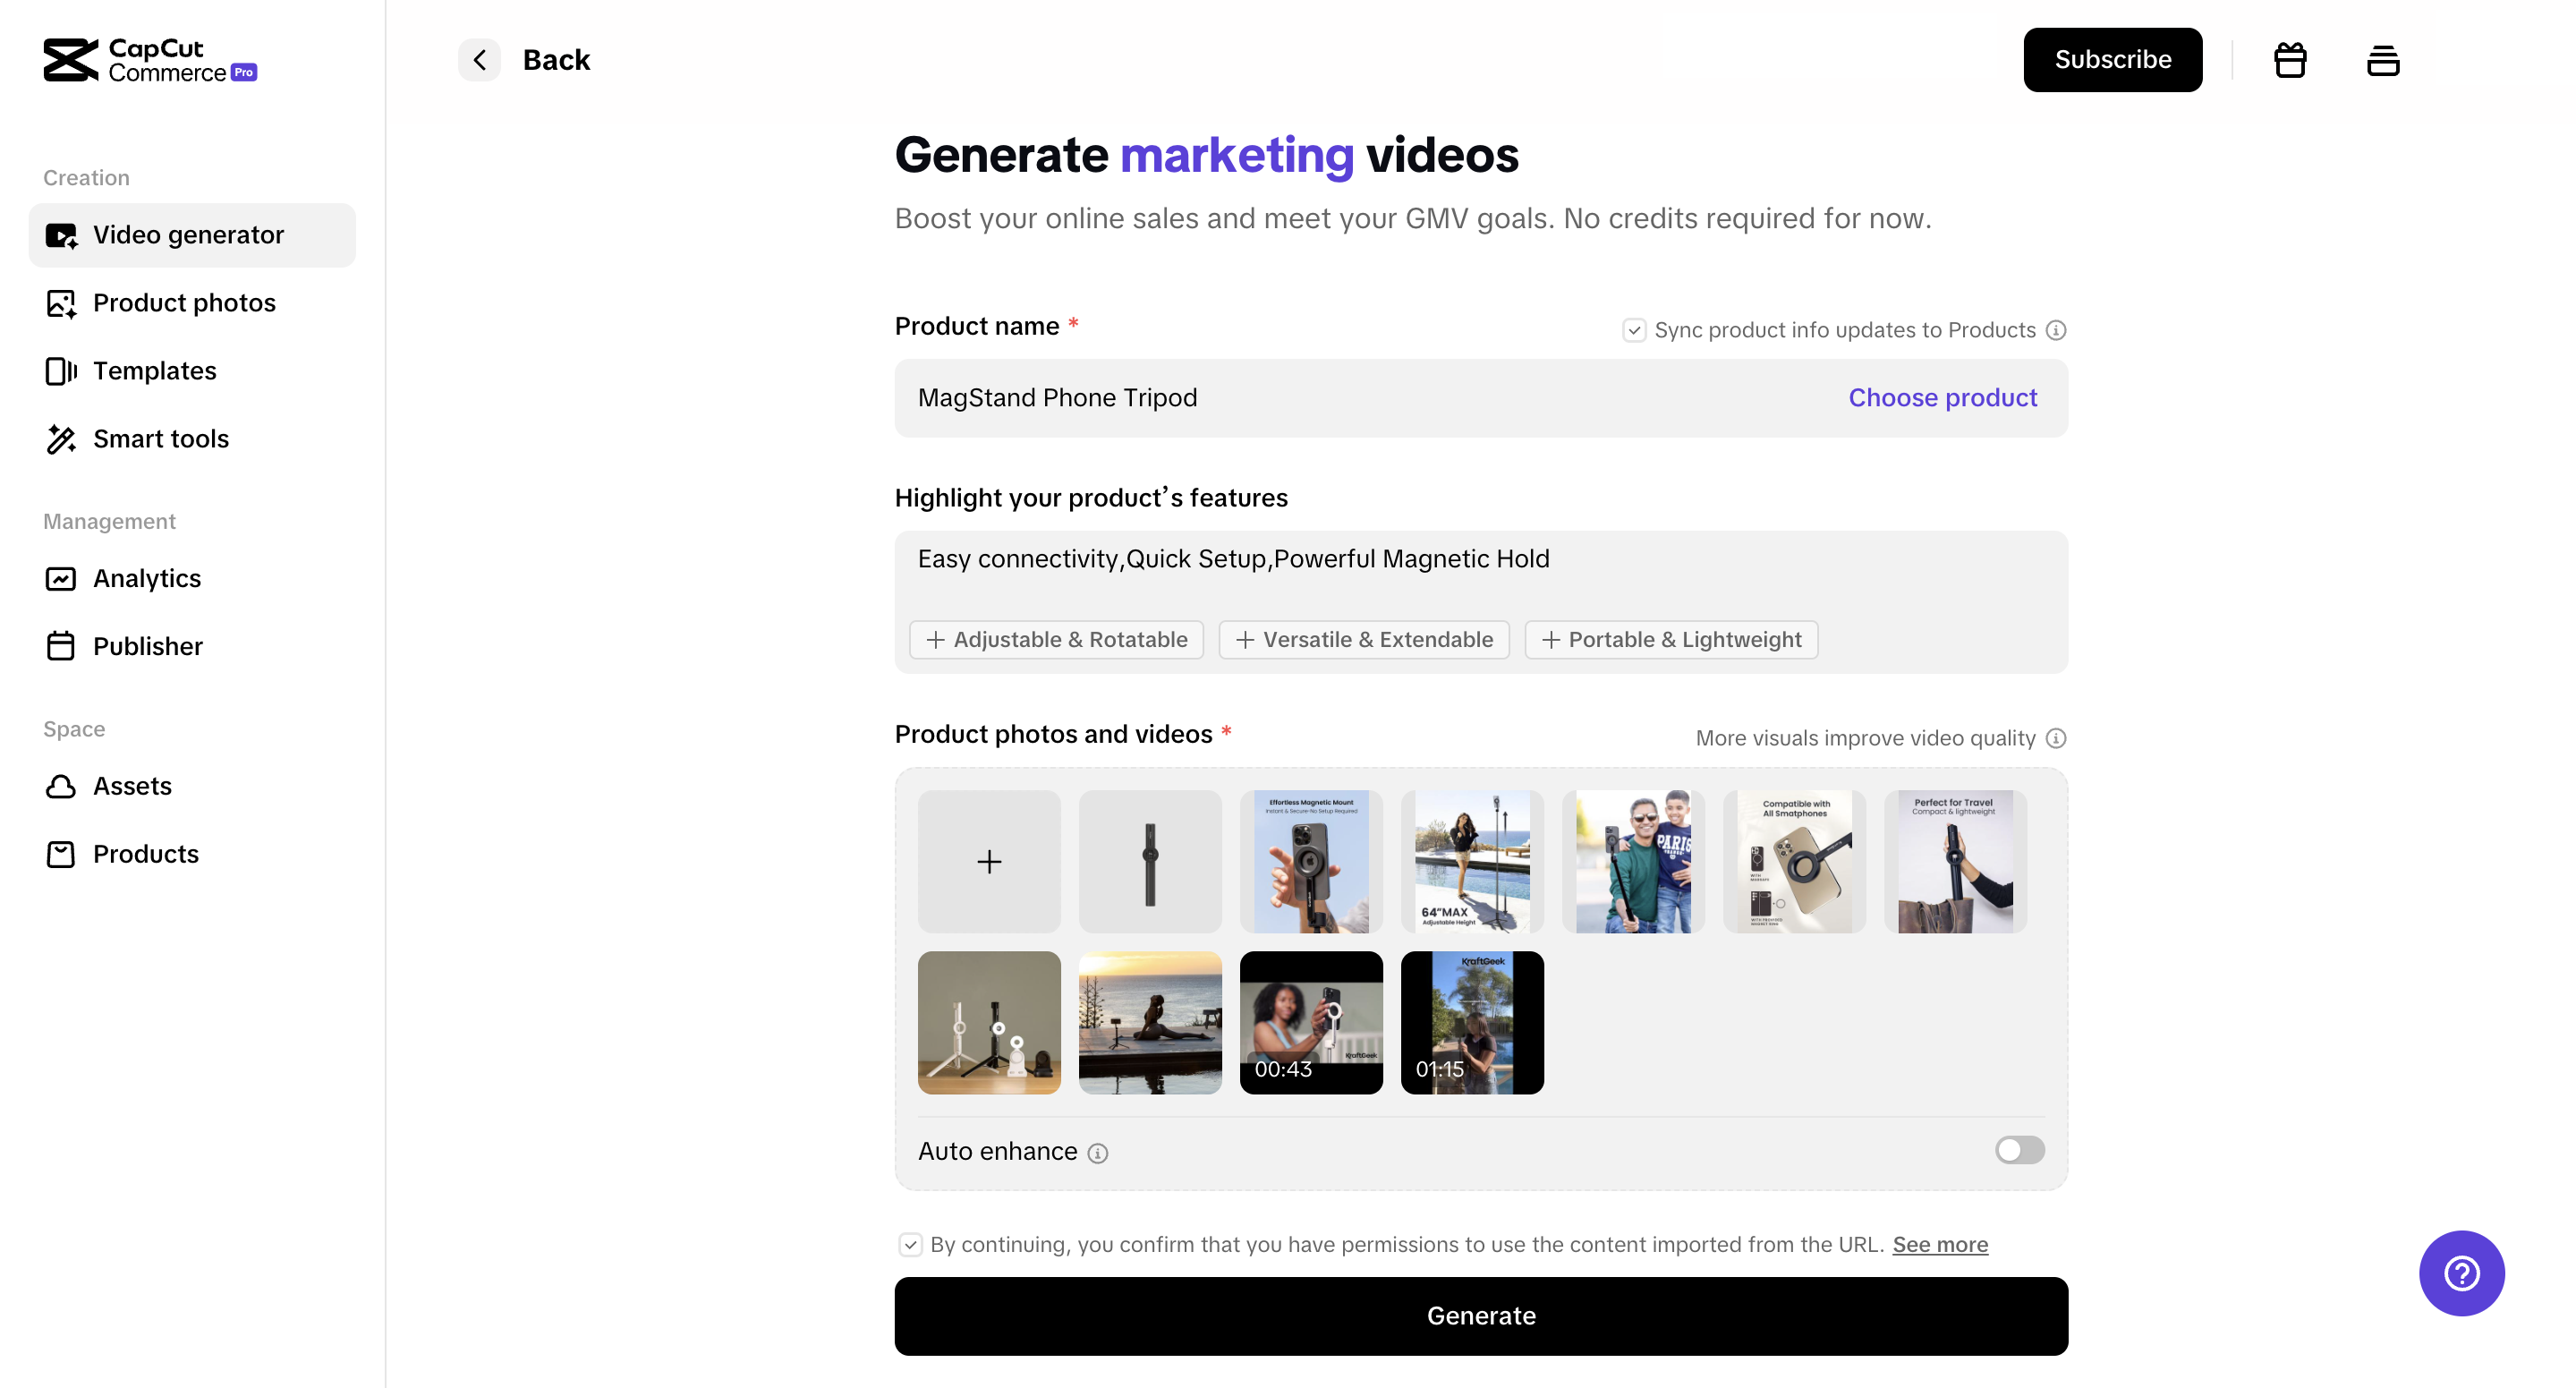Screen dimensions: 2576x1388
Task: Toggle the permissions confirmation checkbox
Action: pyautogui.click(x=910, y=1245)
